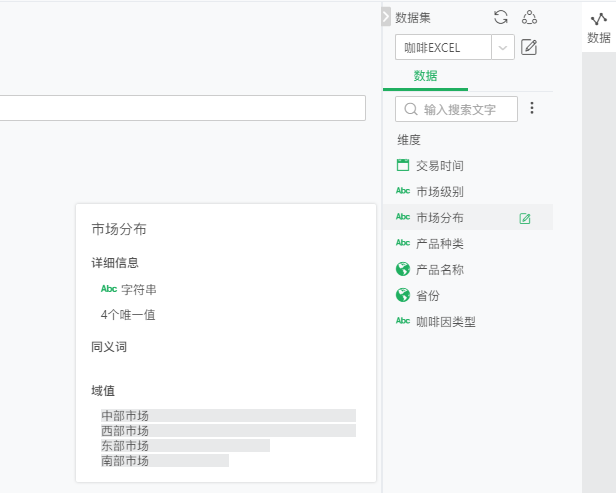
Task: Click edit dataset icon beside 咖啡EXCEL
Action: (x=530, y=47)
